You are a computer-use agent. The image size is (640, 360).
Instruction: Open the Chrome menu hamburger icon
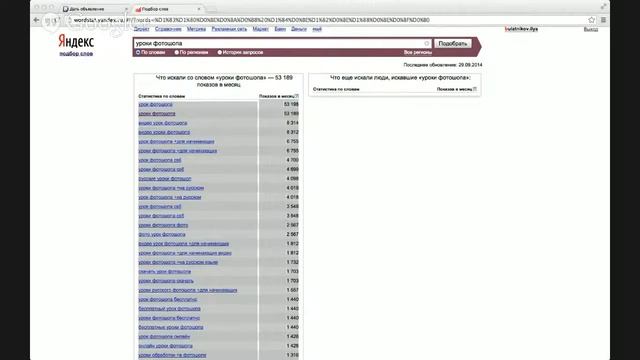[603, 20]
